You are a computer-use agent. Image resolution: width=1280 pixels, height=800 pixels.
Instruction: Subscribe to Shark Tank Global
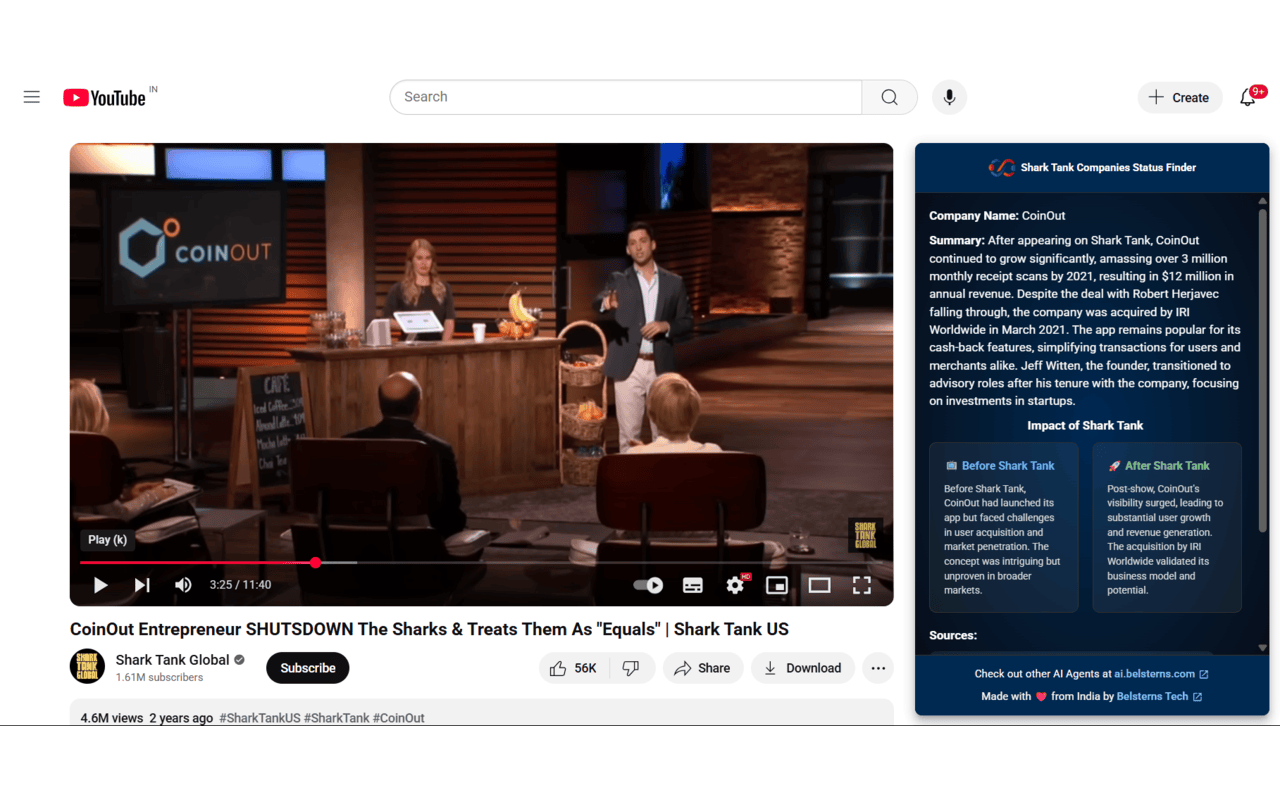[307, 668]
